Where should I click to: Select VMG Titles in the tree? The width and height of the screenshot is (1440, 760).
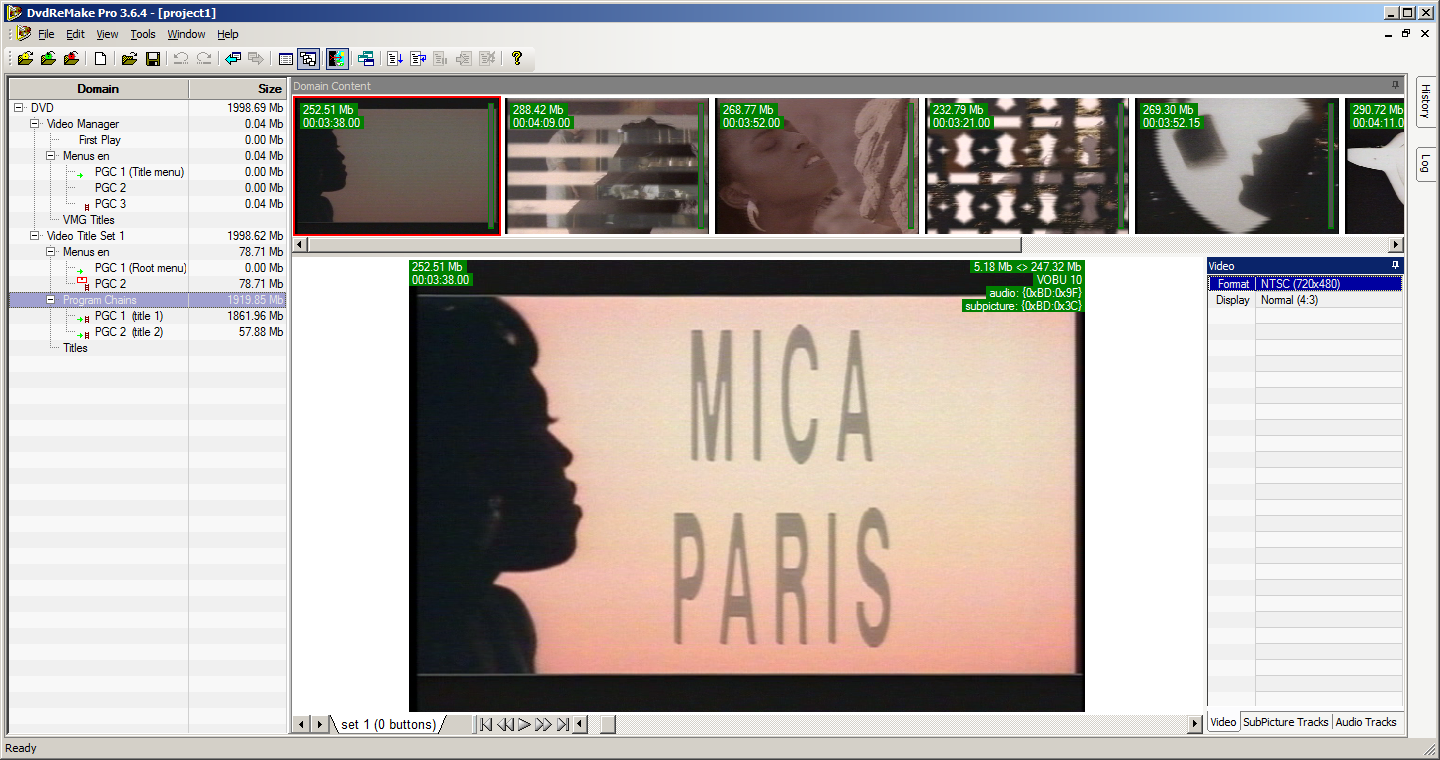click(89, 220)
